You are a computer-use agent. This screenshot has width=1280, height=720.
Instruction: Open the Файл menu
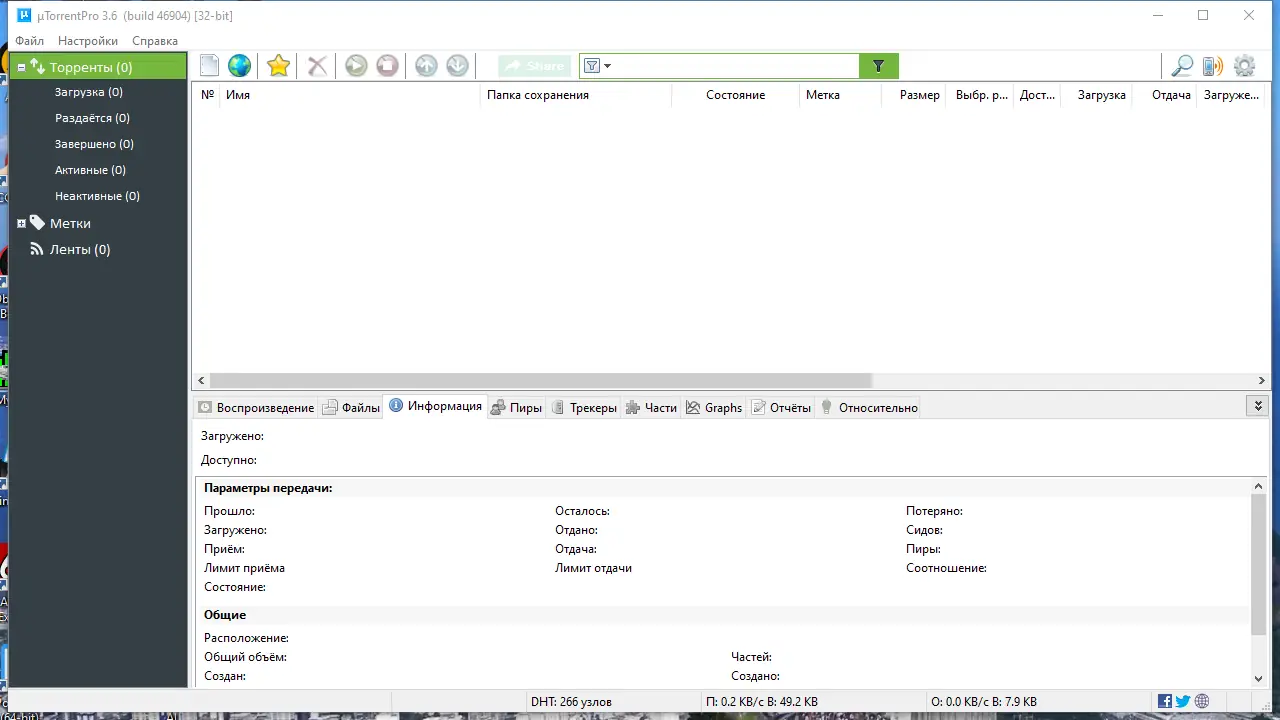click(29, 41)
